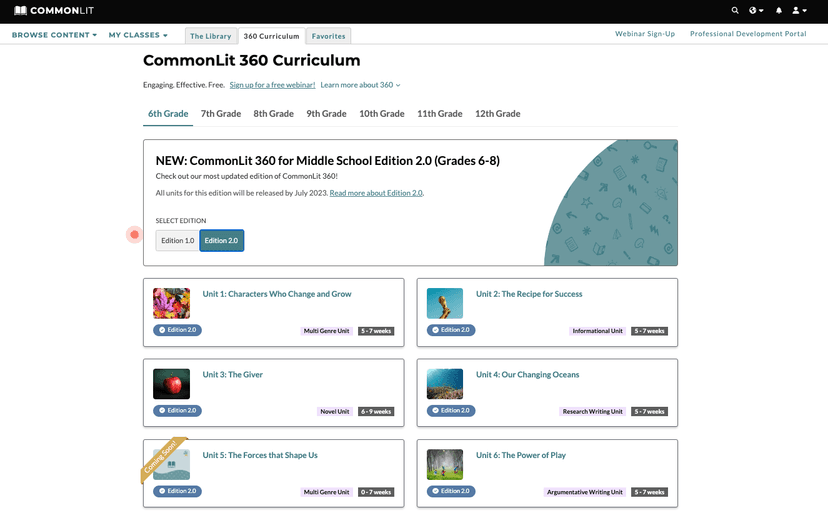The image size is (828, 523).
Task: Expand Learn more about 360
Action: [x=360, y=85]
